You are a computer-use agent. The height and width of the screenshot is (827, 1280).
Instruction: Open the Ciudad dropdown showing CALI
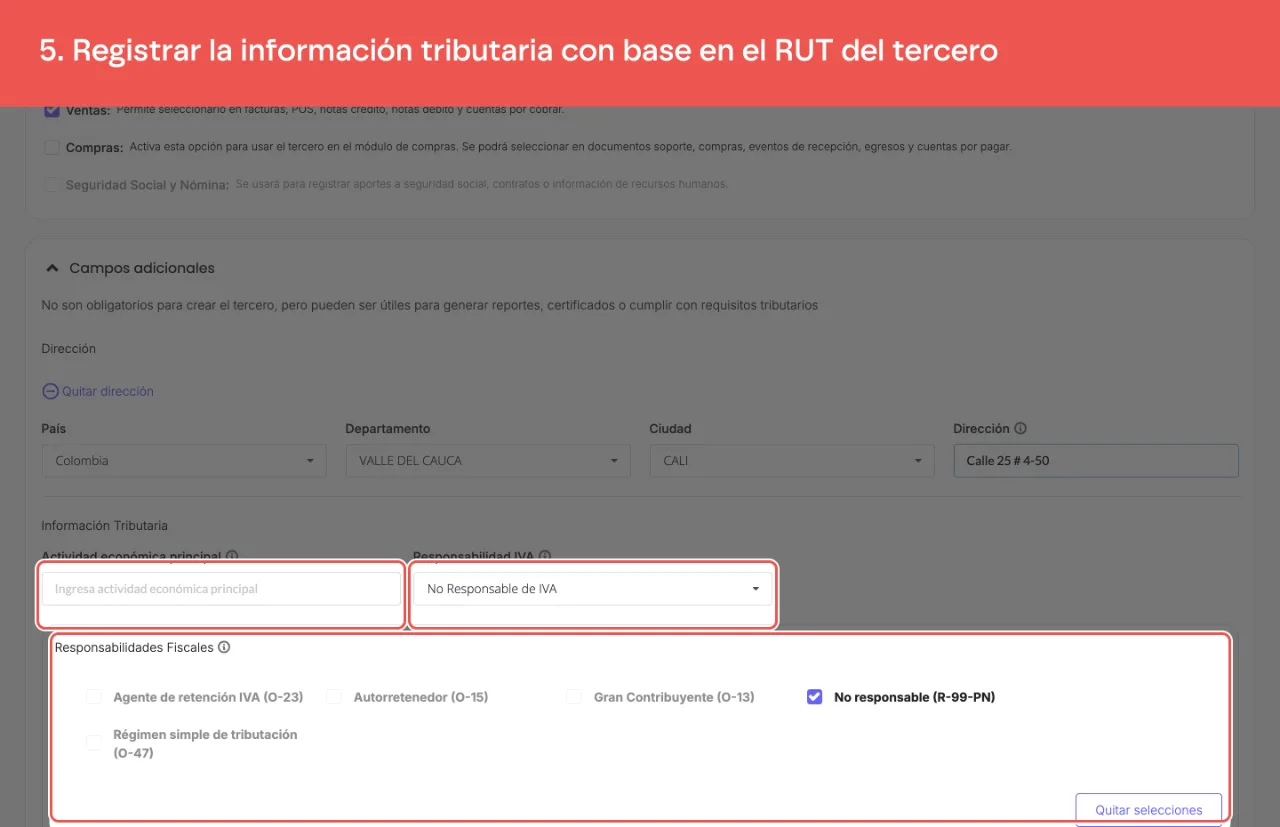(x=792, y=461)
